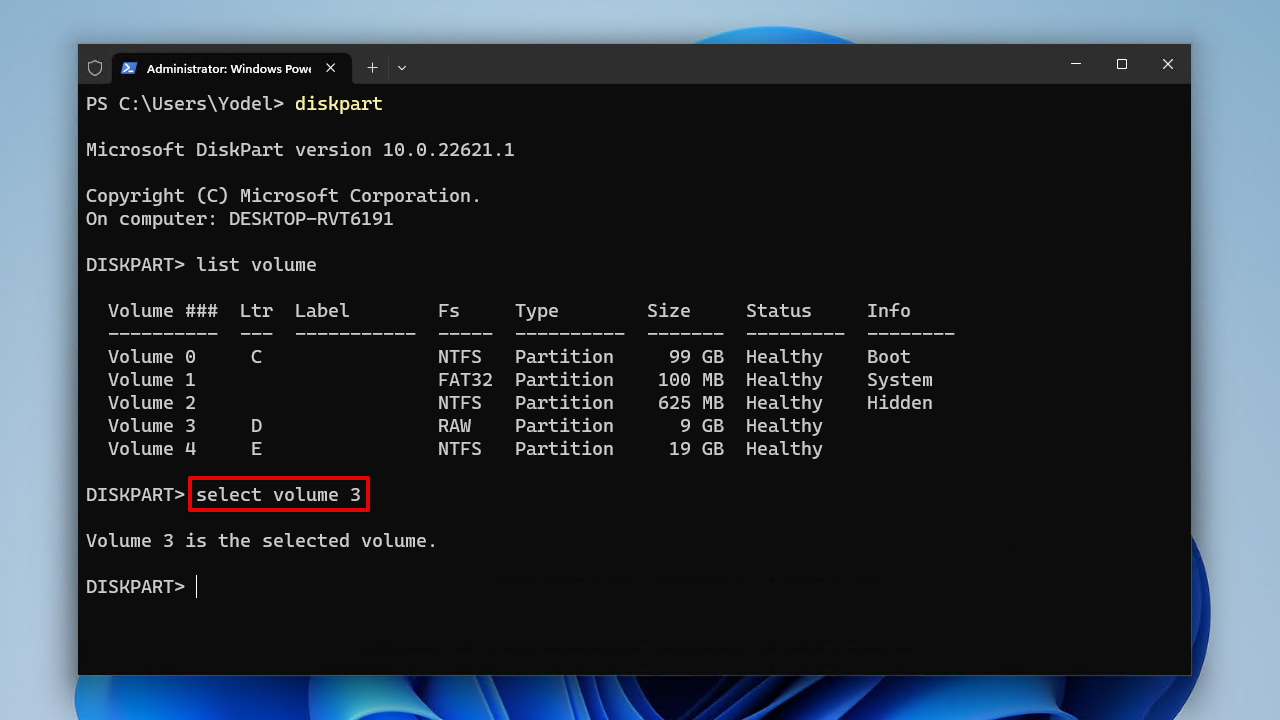Click 'Boot' info of Volume 0
Viewport: 1280px width, 720px height.
888,357
